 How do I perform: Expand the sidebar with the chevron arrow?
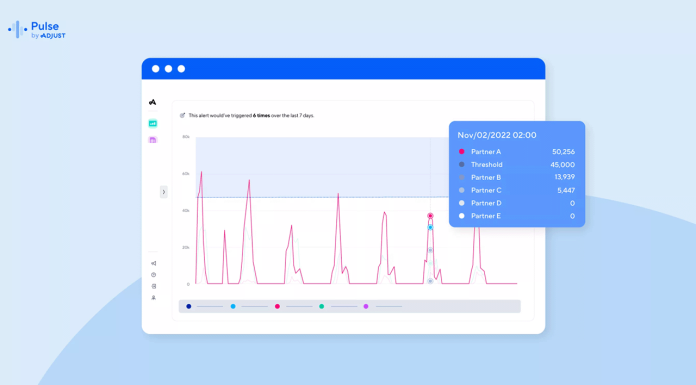coord(164,192)
